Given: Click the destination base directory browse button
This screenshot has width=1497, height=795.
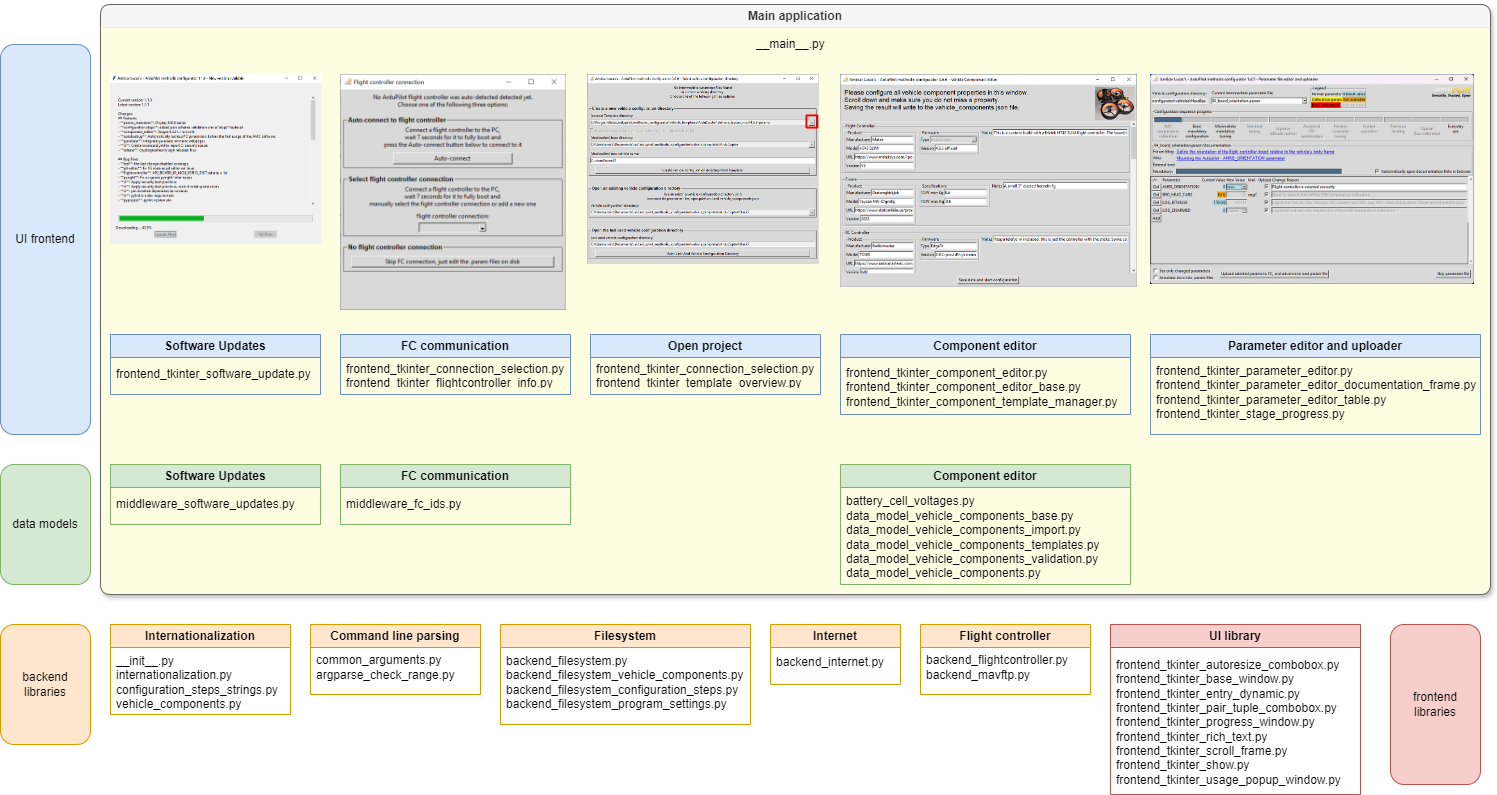Looking at the screenshot, I should tap(811, 144).
